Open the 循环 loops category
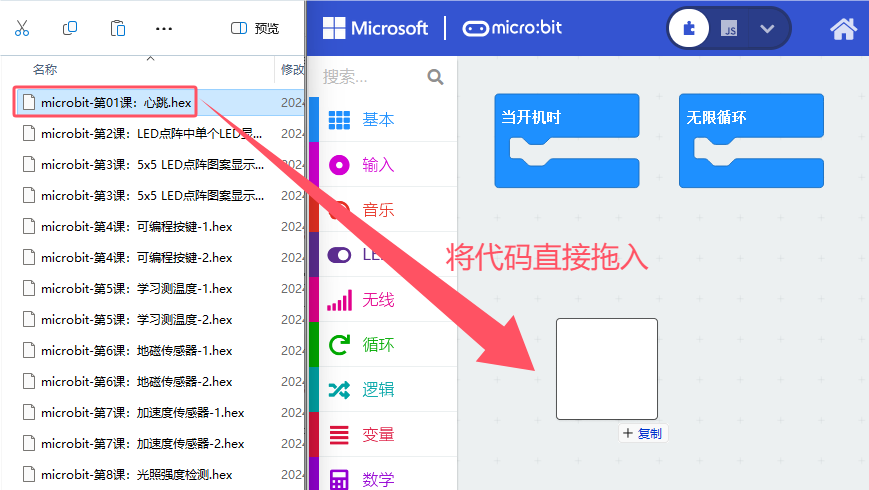 click(x=383, y=345)
